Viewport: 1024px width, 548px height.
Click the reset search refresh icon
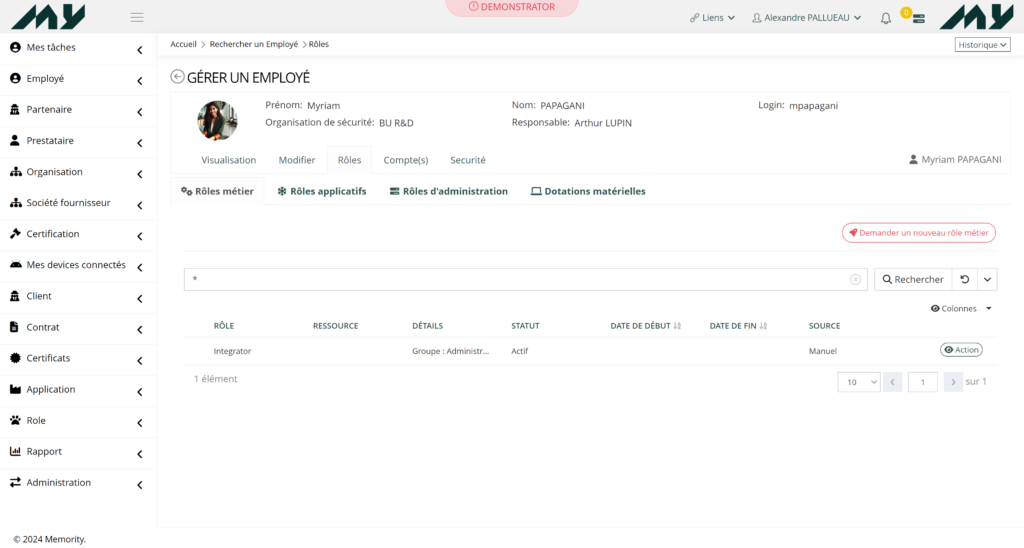(964, 280)
